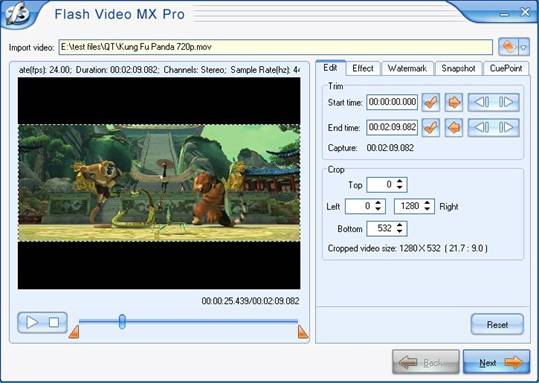Play the video preview
This screenshot has width=539, height=383.
[32, 322]
